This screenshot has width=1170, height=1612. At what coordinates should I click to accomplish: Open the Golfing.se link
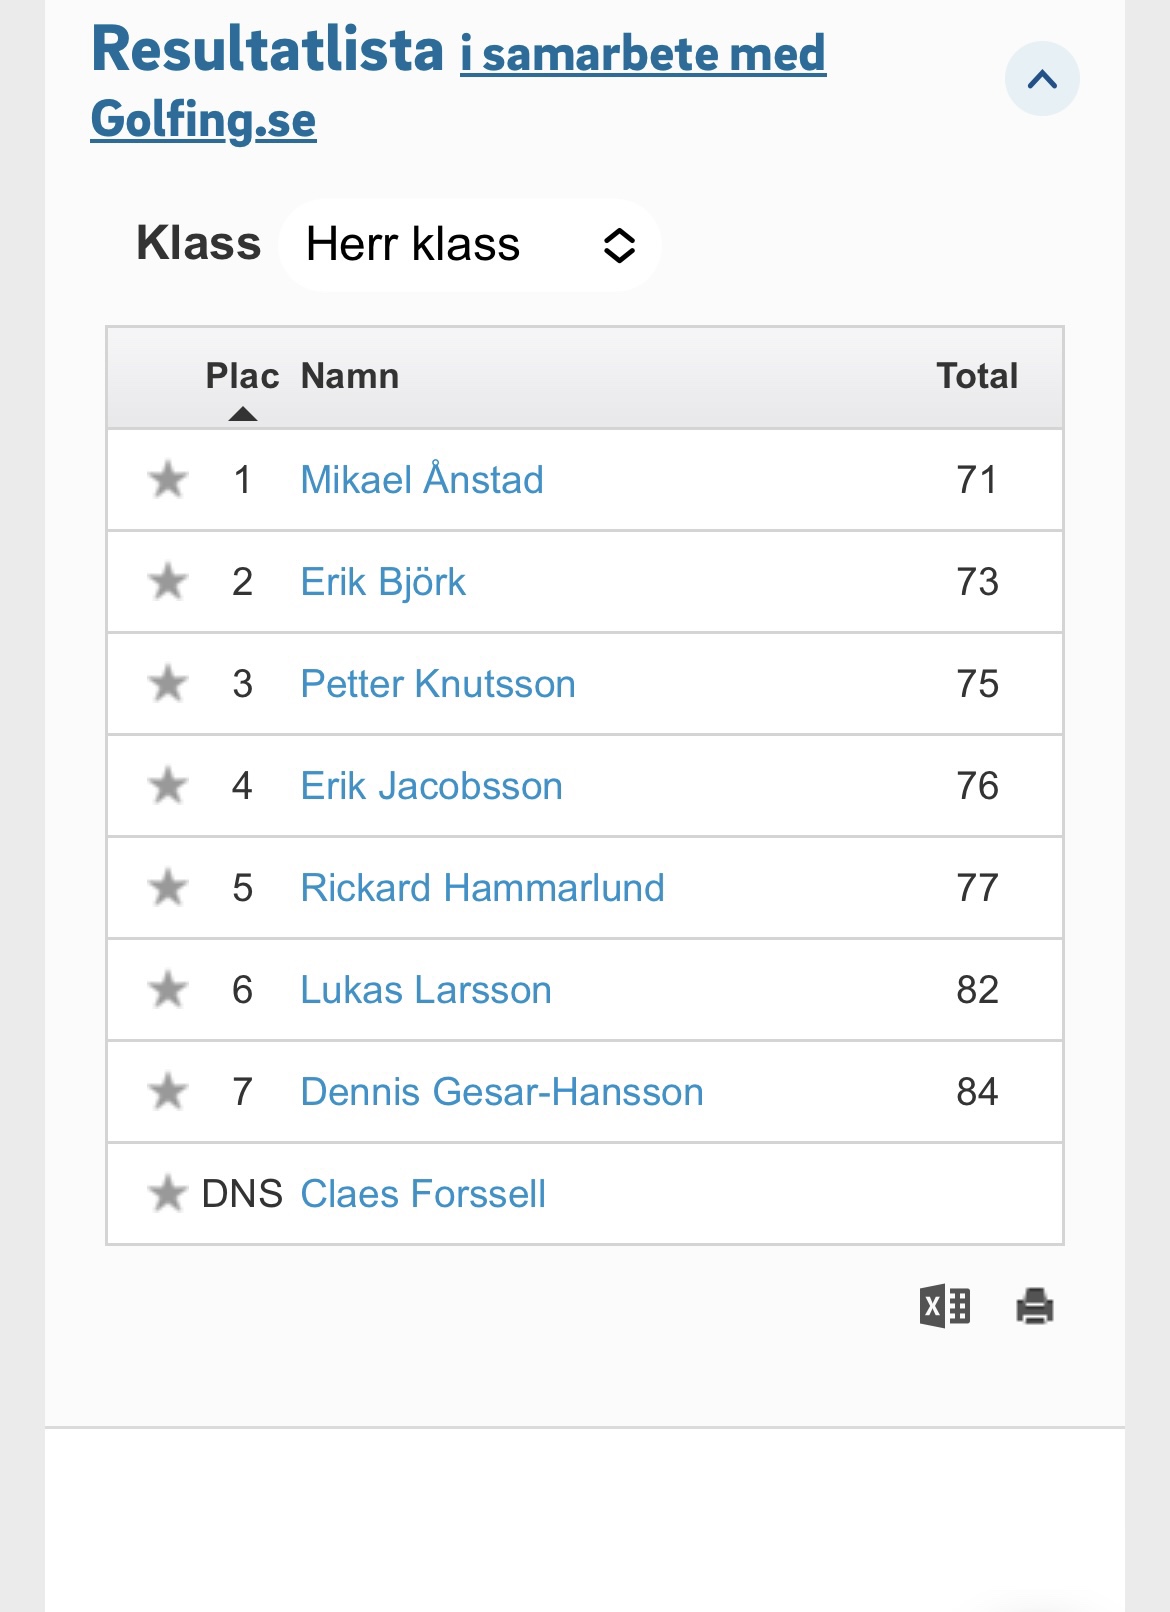(x=203, y=120)
